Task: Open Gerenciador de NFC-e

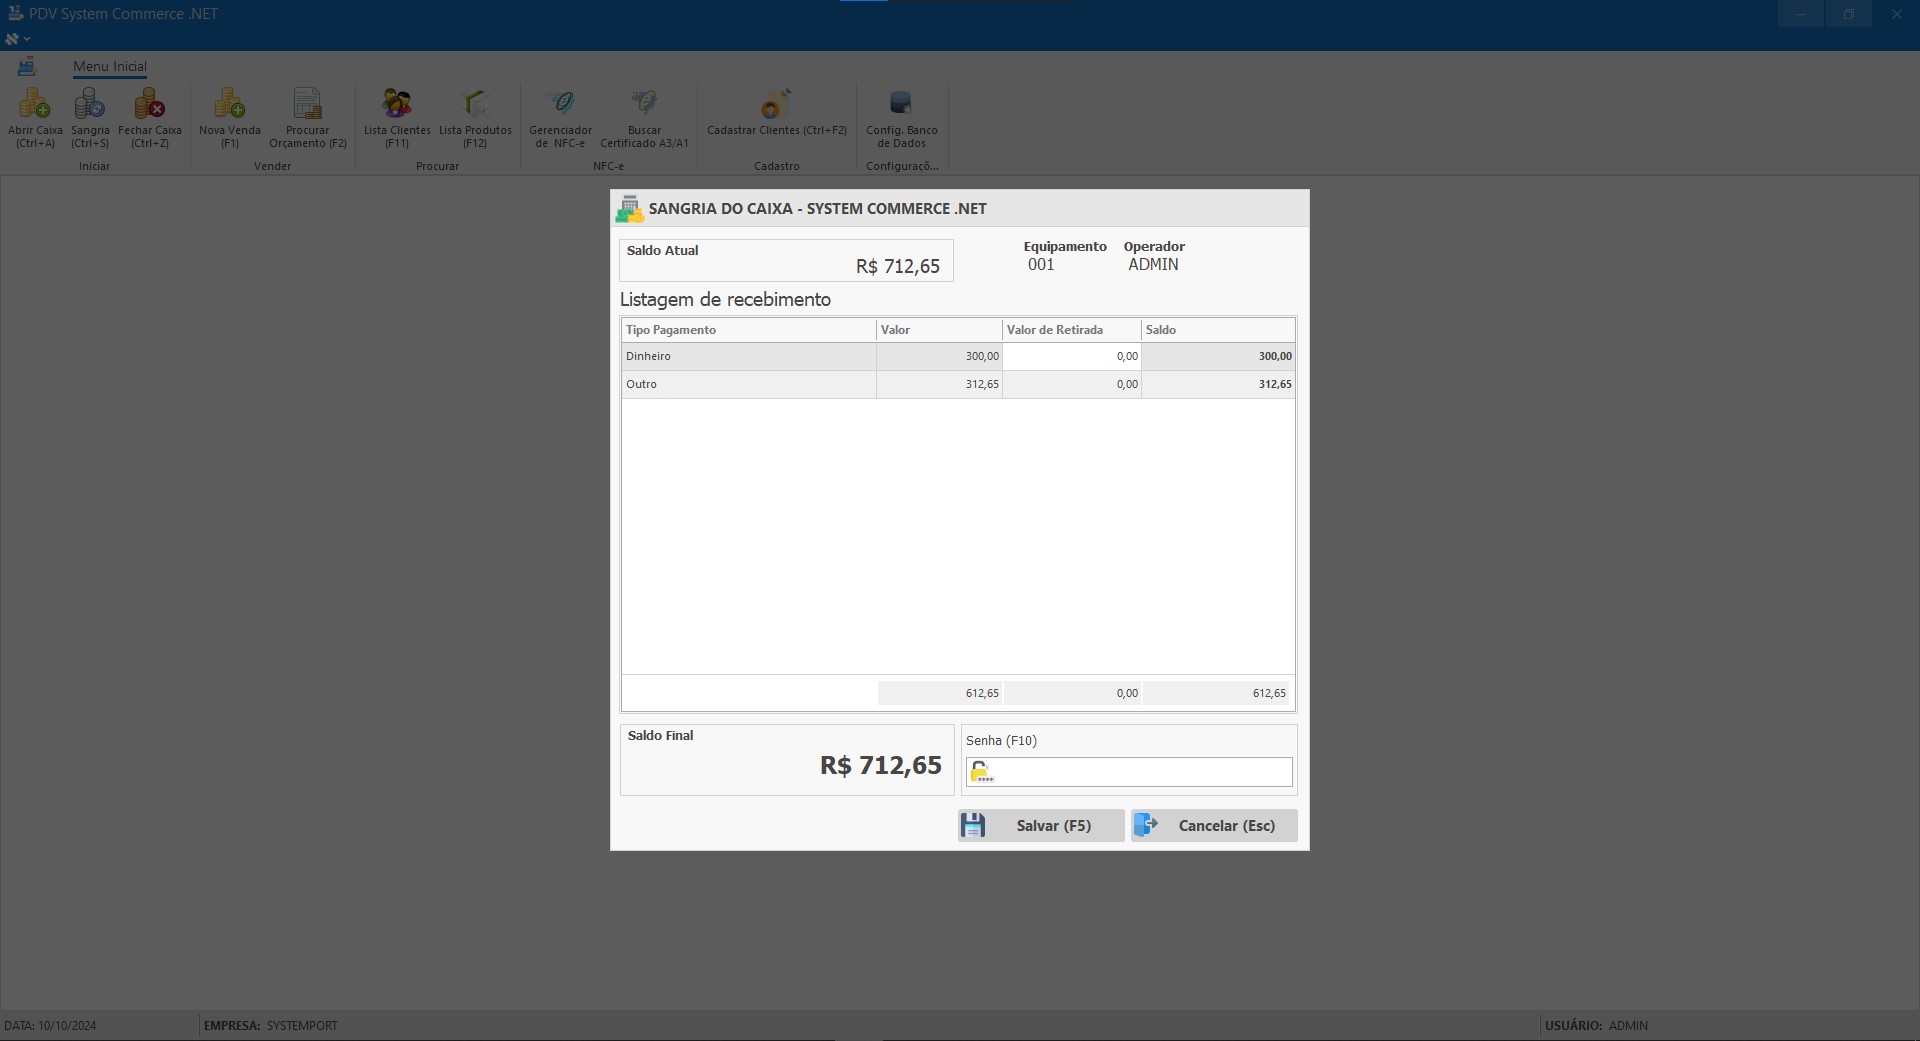Action: pos(560,104)
